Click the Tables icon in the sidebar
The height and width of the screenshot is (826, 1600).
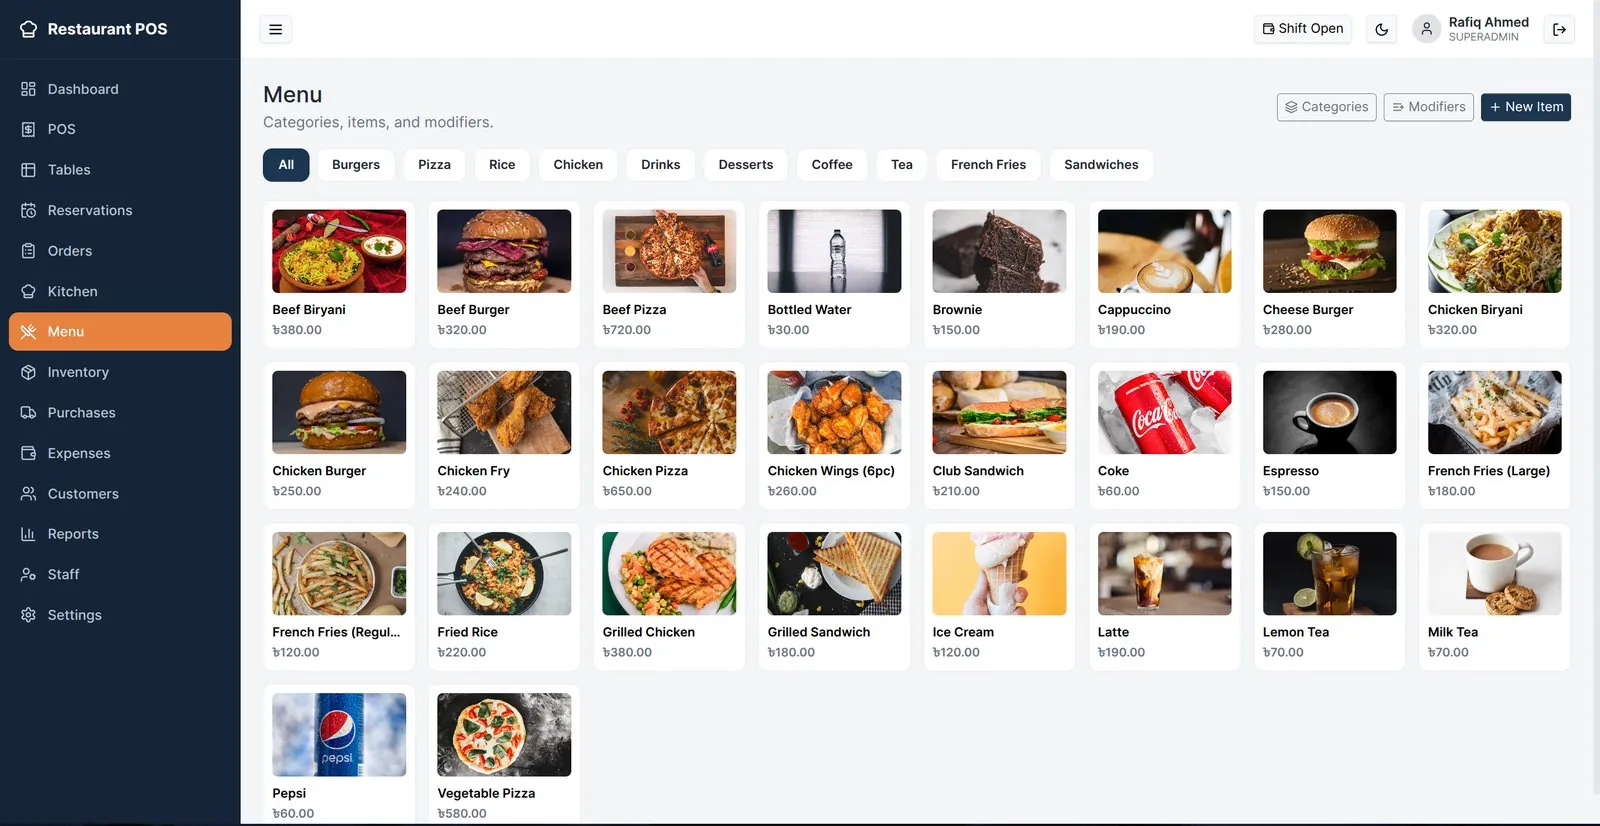click(x=28, y=170)
